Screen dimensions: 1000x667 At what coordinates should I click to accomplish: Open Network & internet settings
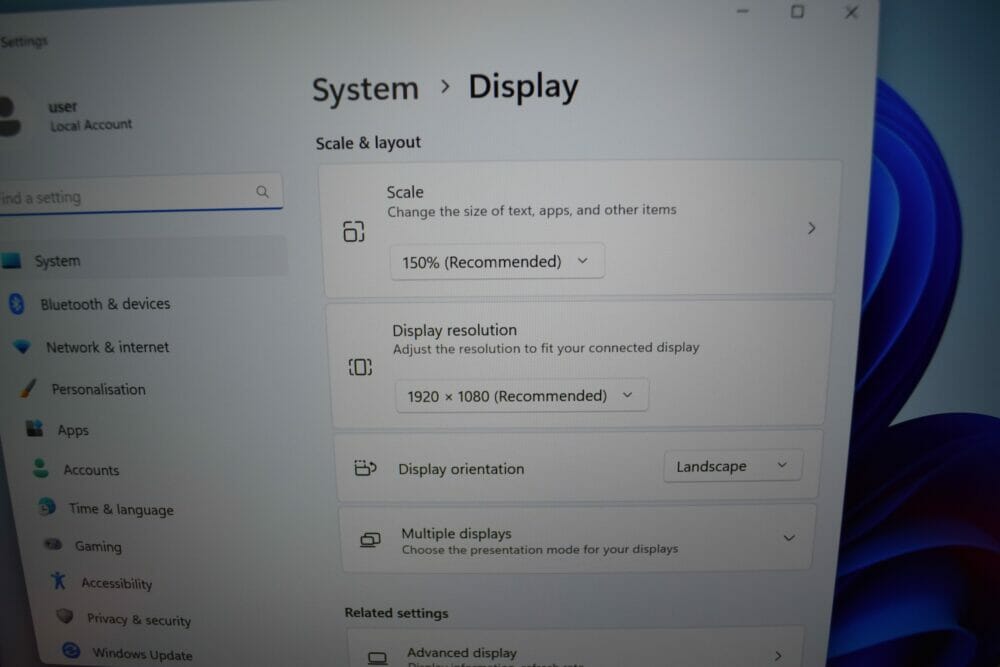(108, 347)
